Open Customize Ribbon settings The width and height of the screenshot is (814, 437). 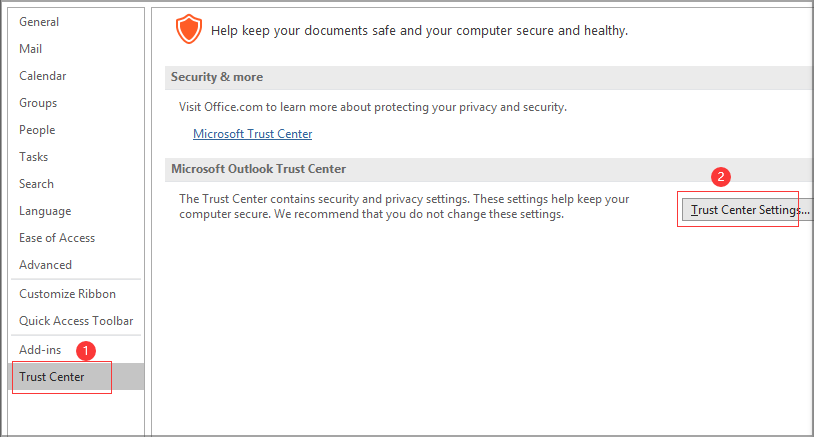[67, 294]
